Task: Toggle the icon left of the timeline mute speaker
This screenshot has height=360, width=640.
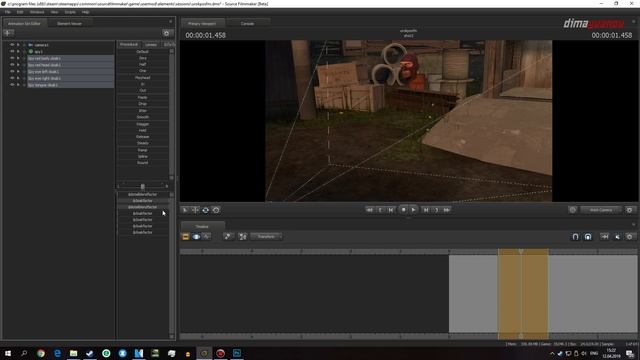Action: click(604, 237)
